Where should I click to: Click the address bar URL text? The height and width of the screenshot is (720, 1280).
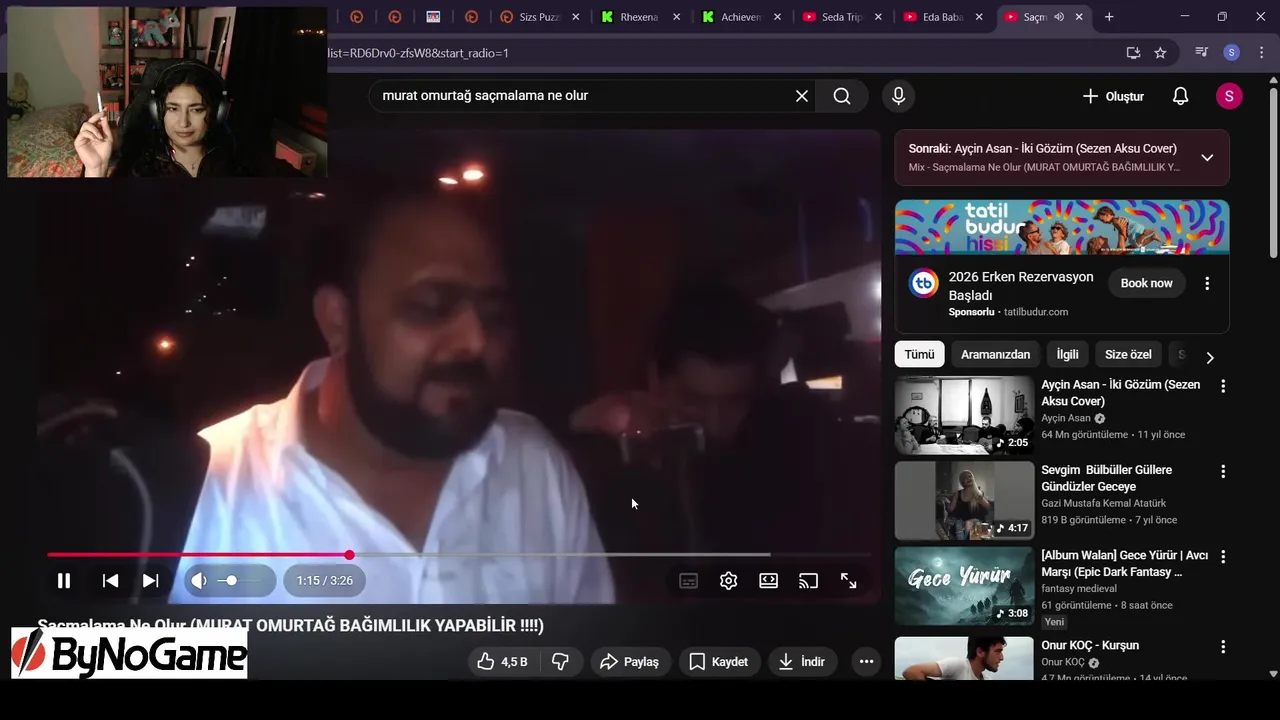418,53
